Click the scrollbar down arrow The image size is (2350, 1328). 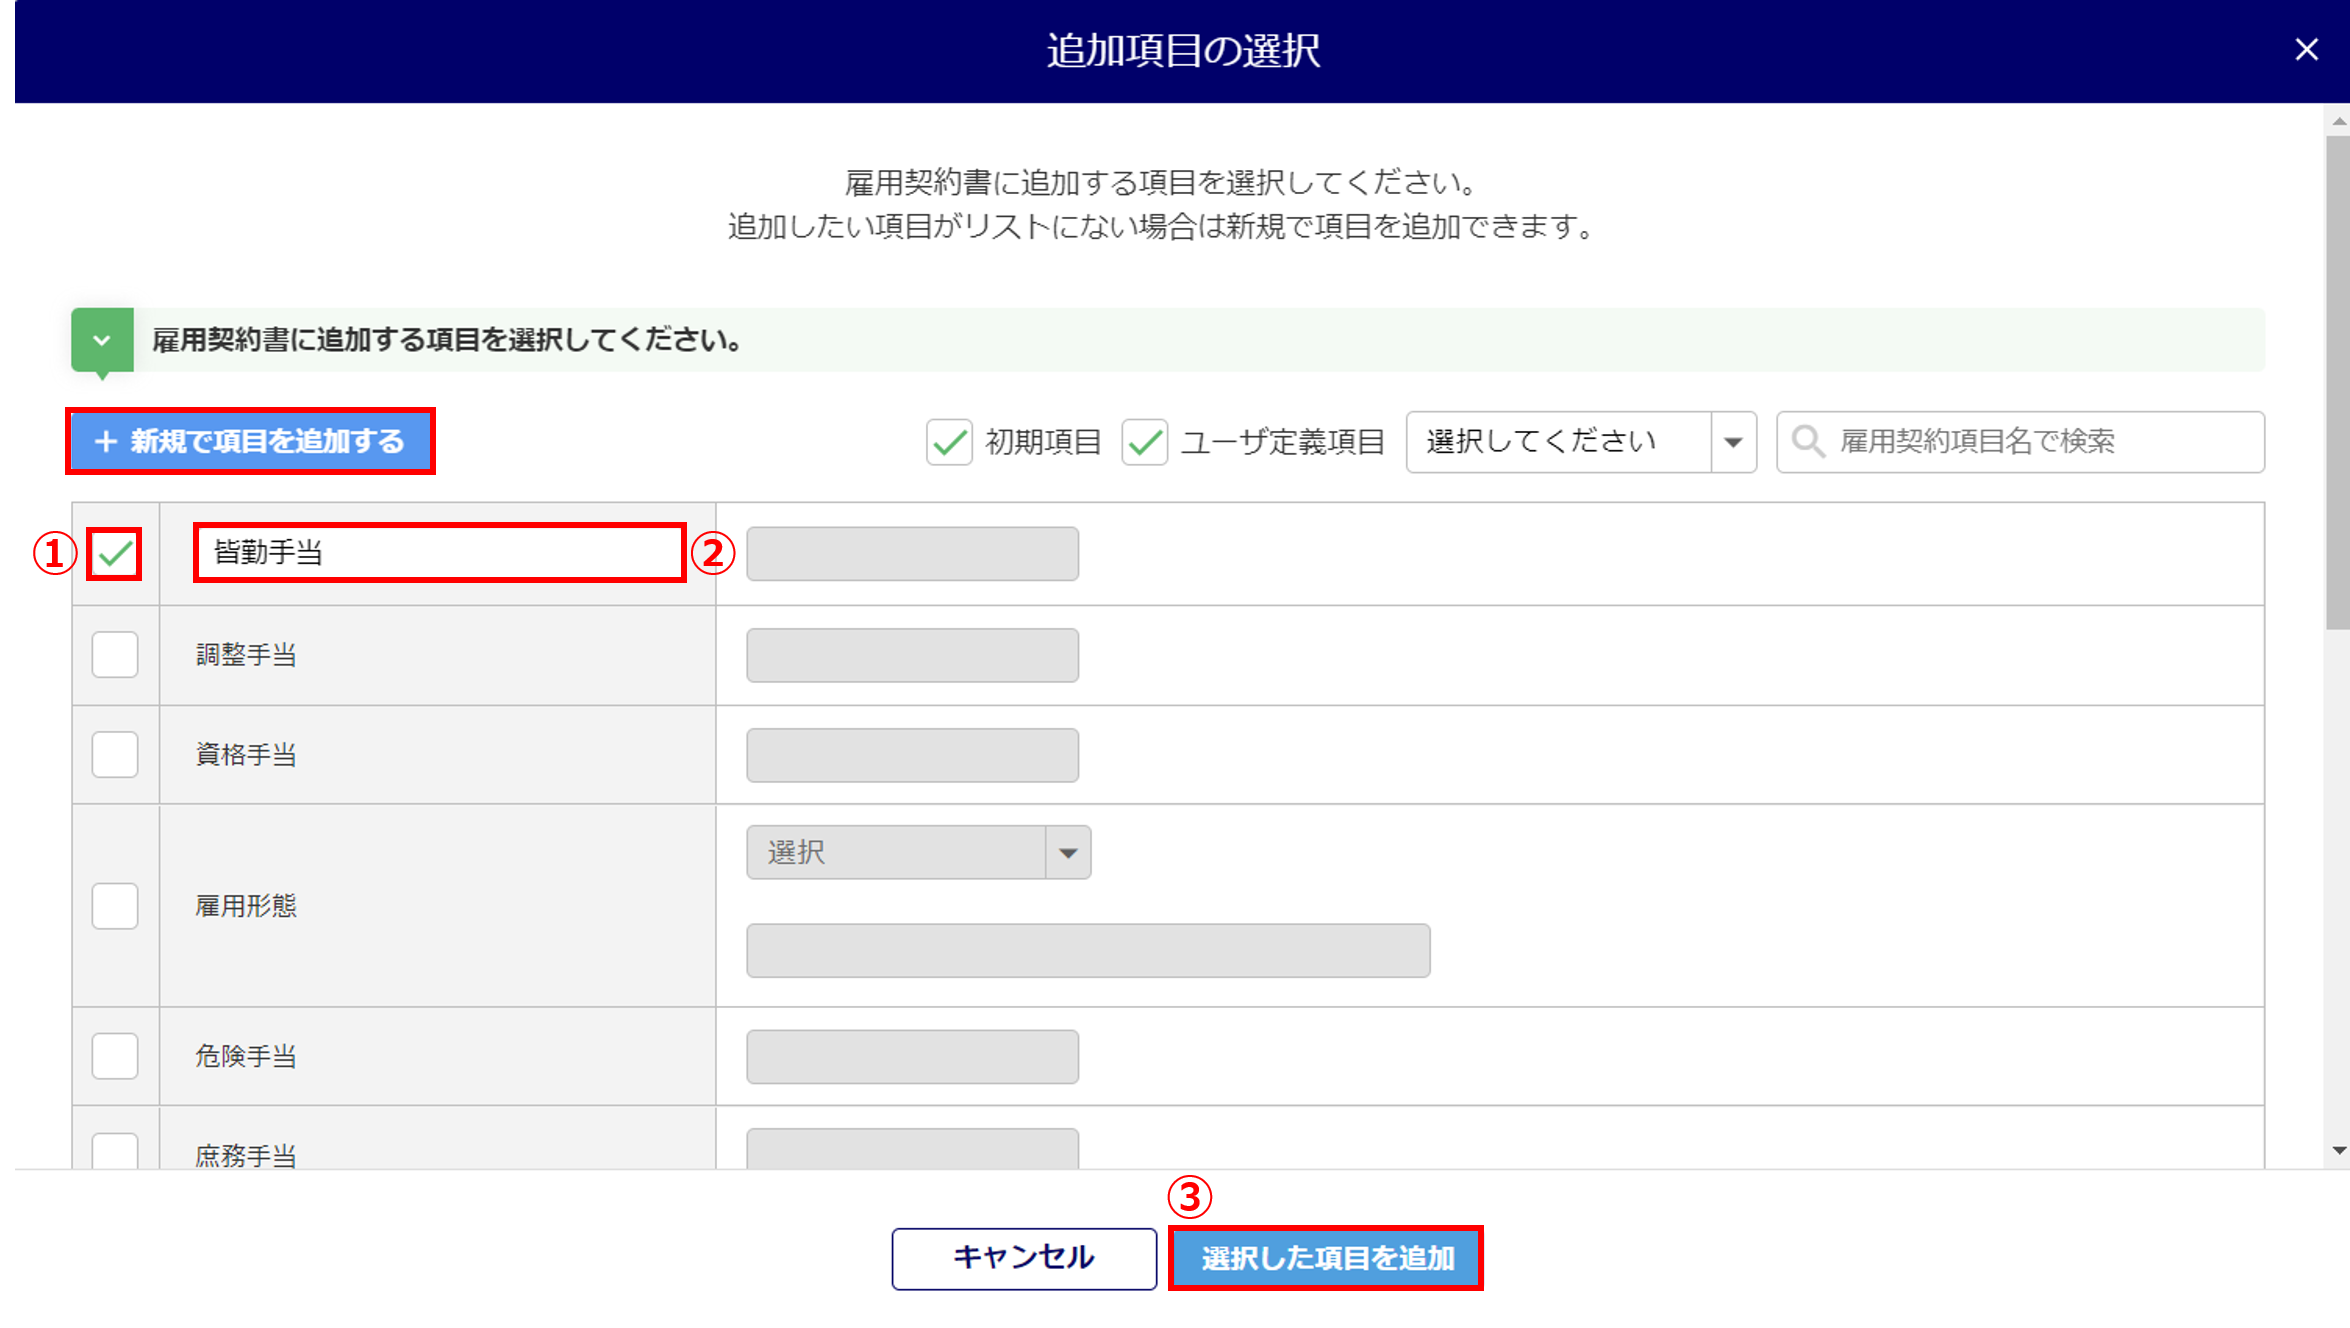[x=2338, y=1151]
